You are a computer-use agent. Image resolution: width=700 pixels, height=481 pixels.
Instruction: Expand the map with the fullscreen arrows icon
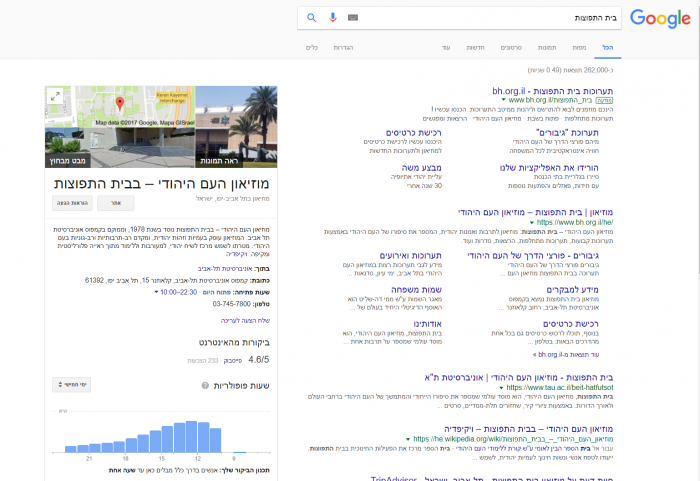(55, 96)
